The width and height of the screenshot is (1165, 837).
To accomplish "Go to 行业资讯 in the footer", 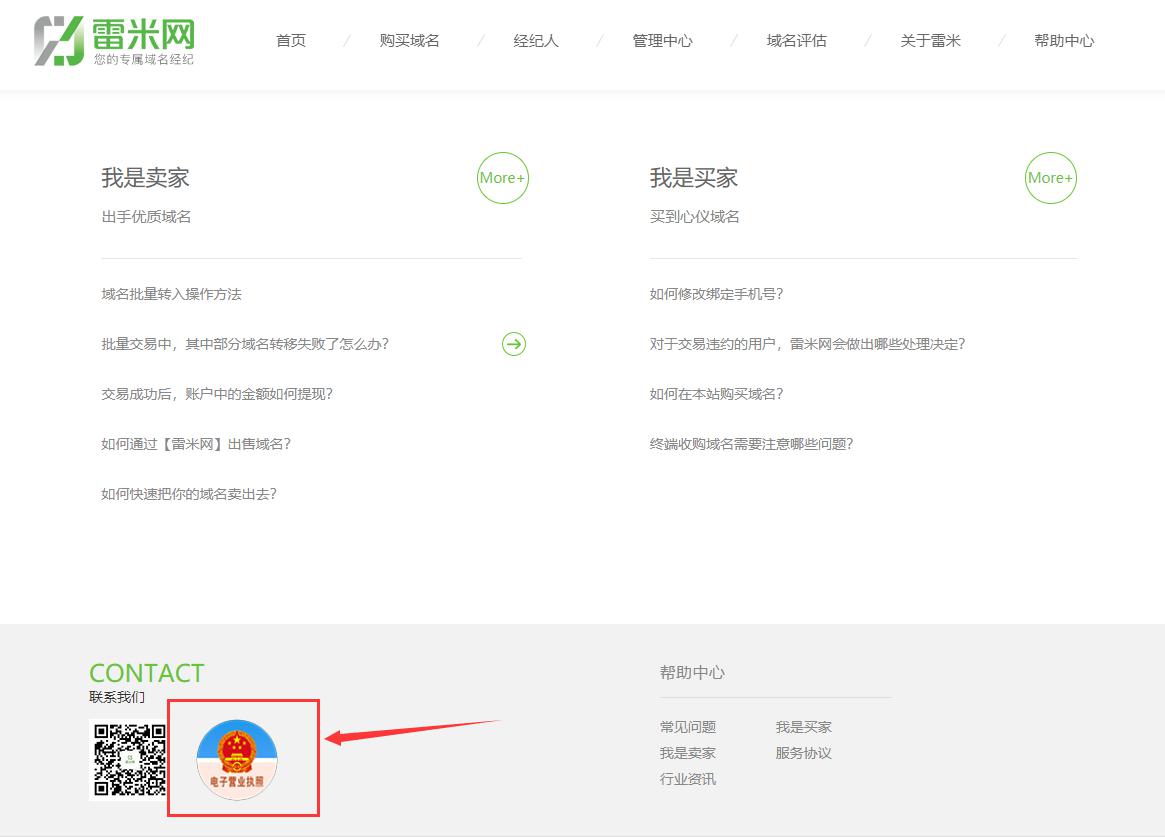I will tap(688, 779).
